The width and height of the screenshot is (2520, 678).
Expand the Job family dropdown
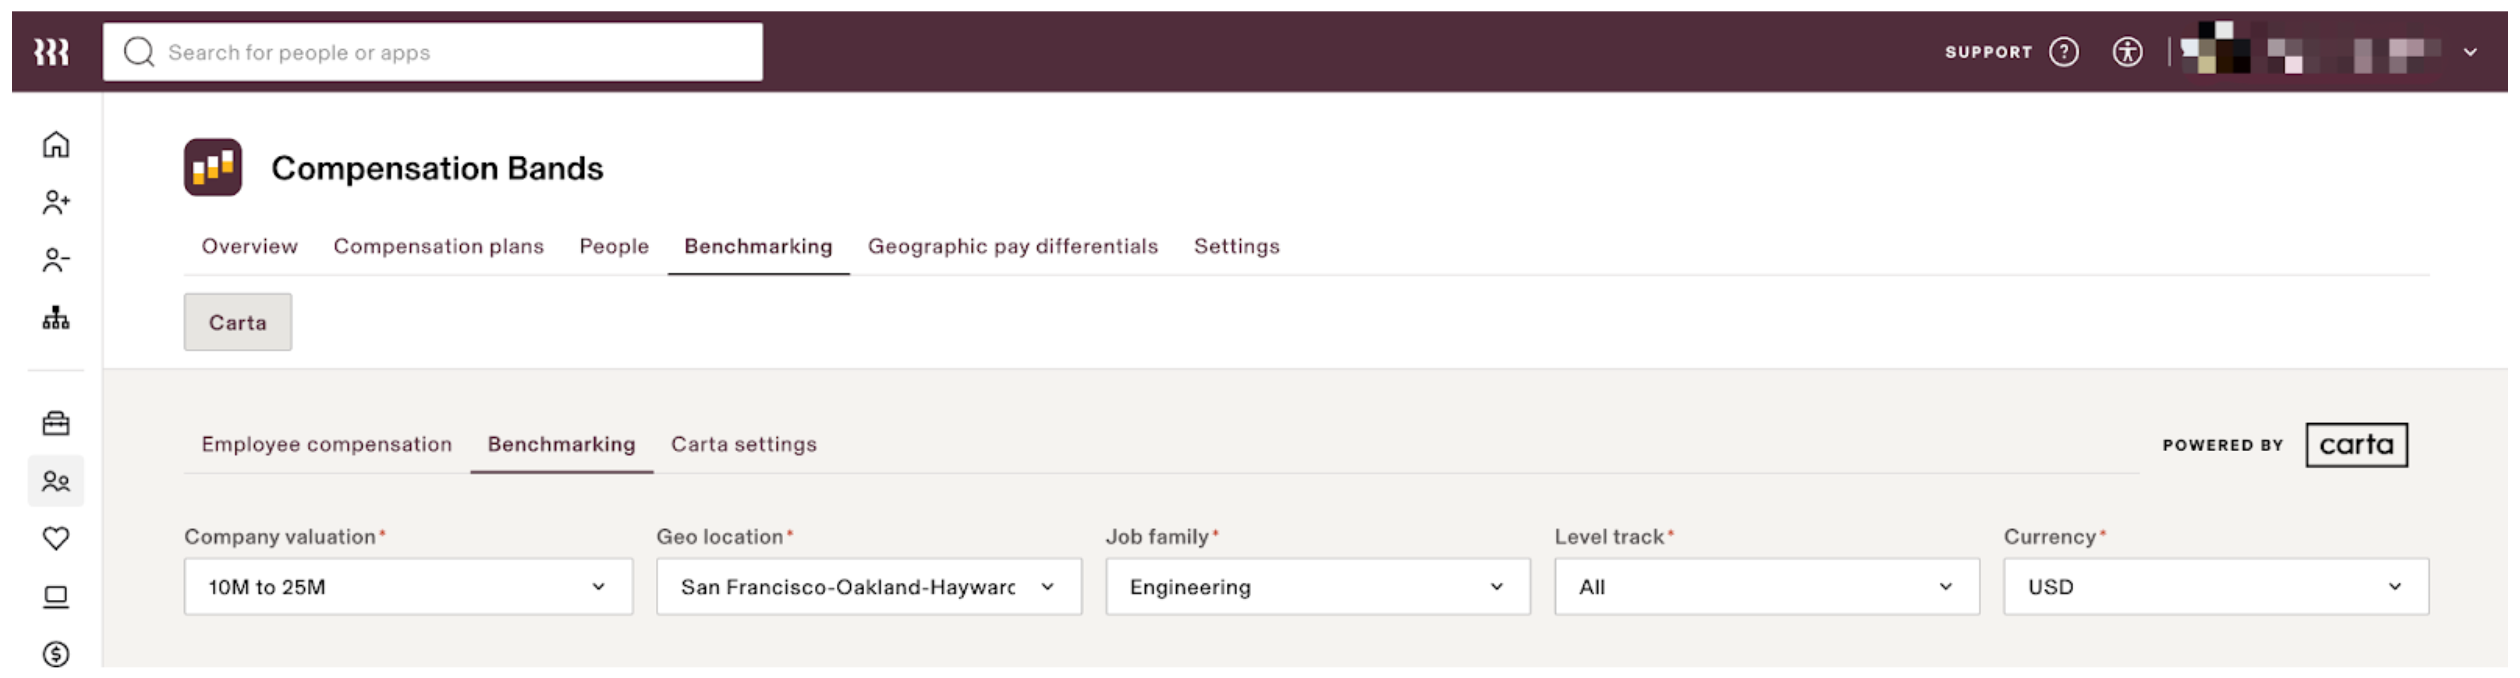tap(1317, 587)
